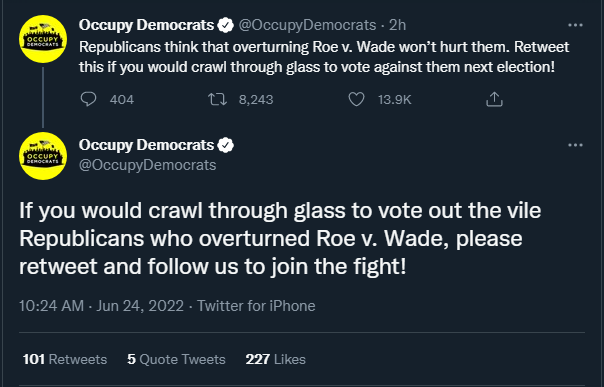Click the reply icon on first tweet

pyautogui.click(x=88, y=99)
